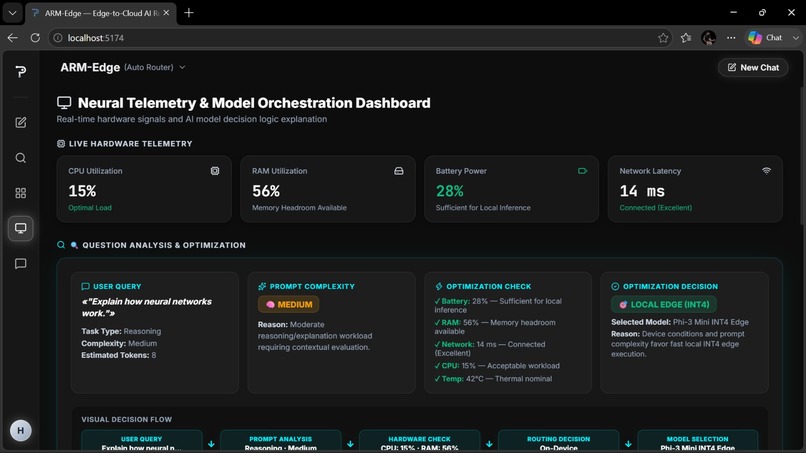806x453 pixels.
Task: Click the ARM-Edge app title
Action: tap(90, 67)
